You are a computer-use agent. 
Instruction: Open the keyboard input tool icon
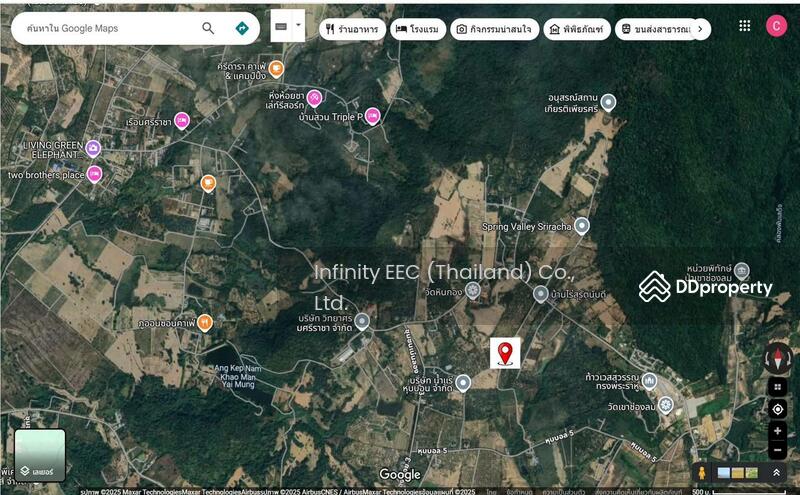281,26
